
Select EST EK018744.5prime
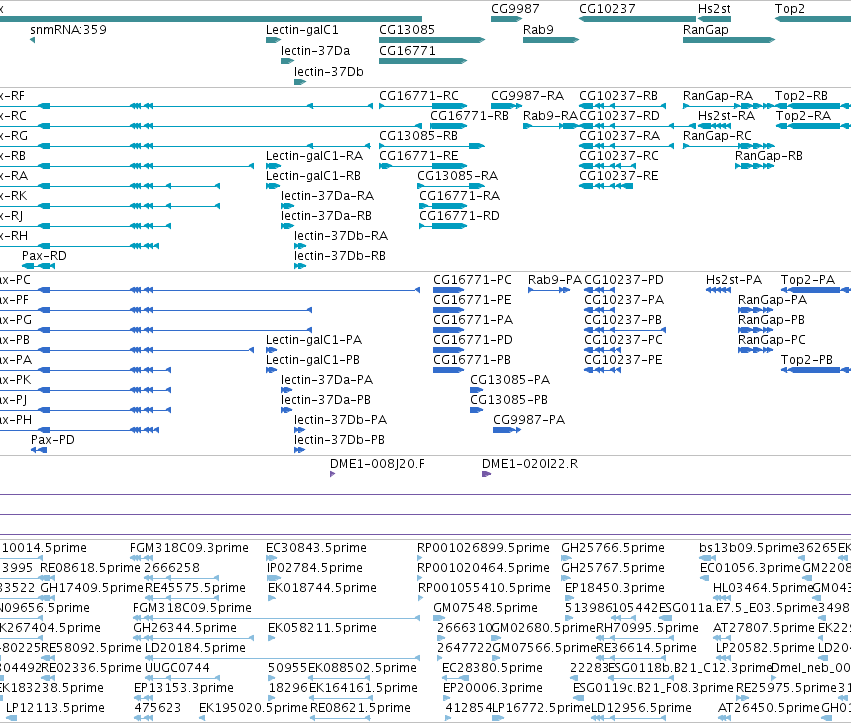coord(272,598)
